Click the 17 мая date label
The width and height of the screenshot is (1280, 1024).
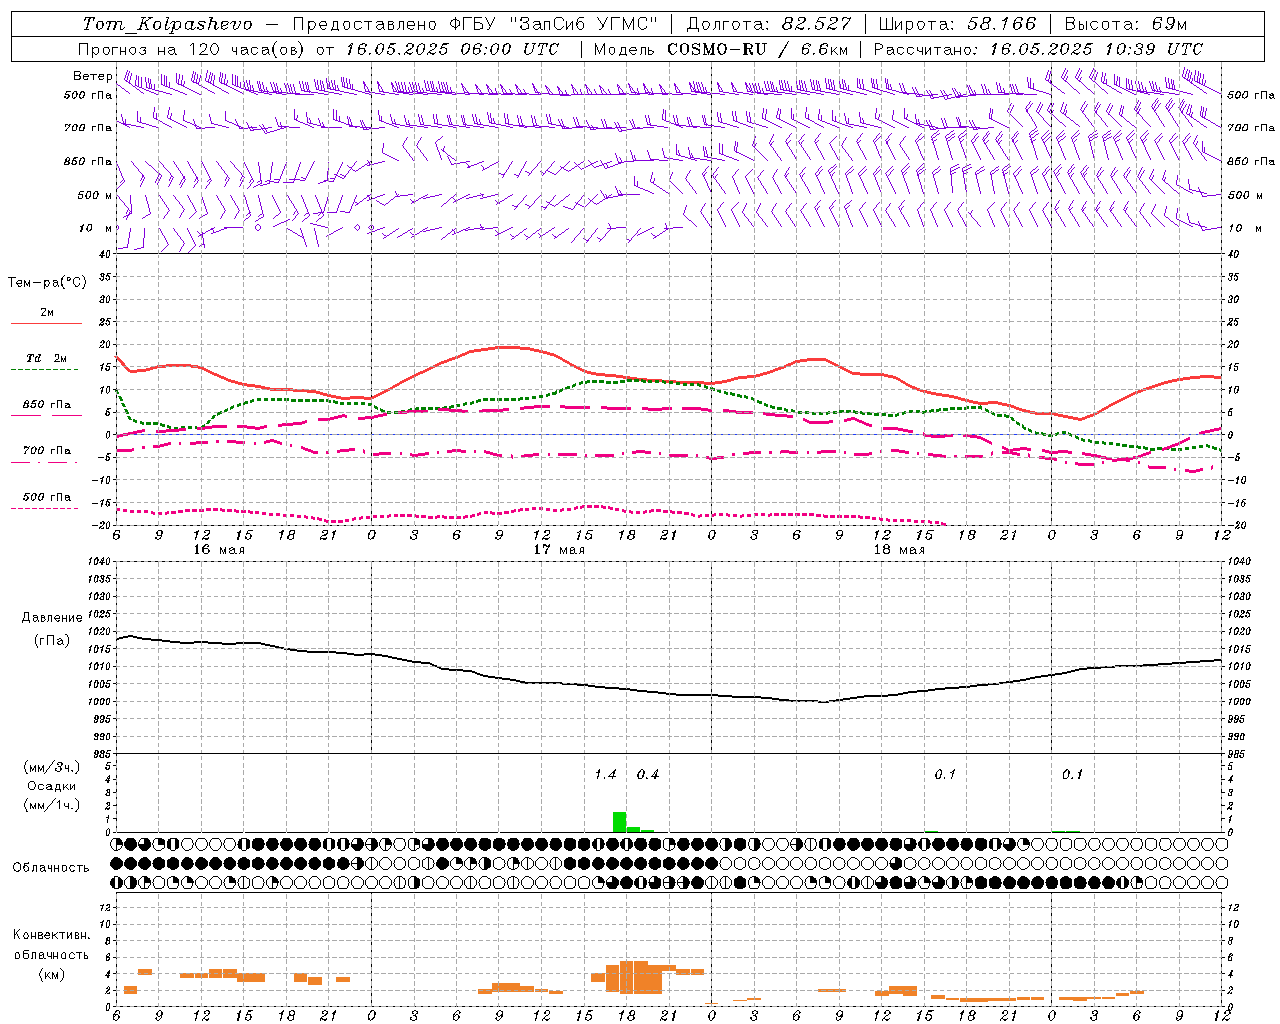559,550
